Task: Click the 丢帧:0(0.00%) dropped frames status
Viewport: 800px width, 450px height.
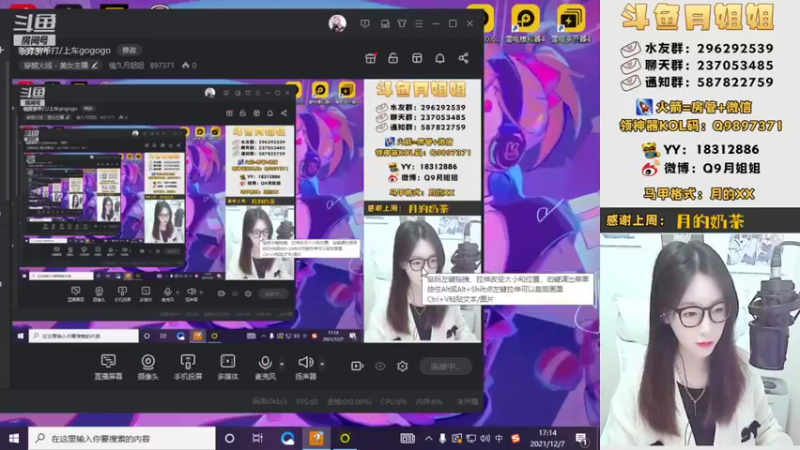Action: pos(349,402)
